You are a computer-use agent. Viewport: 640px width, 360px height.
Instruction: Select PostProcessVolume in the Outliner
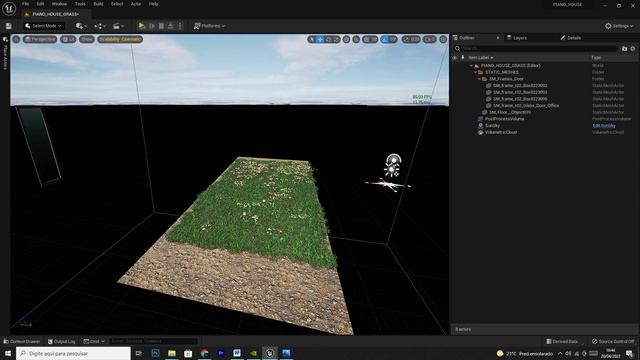545,119
